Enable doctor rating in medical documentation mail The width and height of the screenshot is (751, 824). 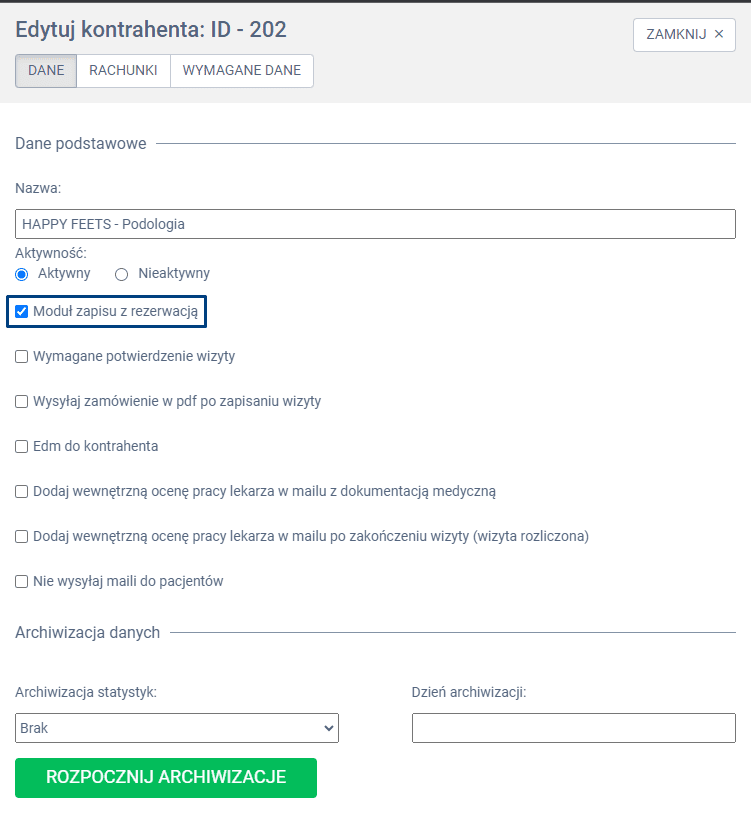(x=22, y=492)
